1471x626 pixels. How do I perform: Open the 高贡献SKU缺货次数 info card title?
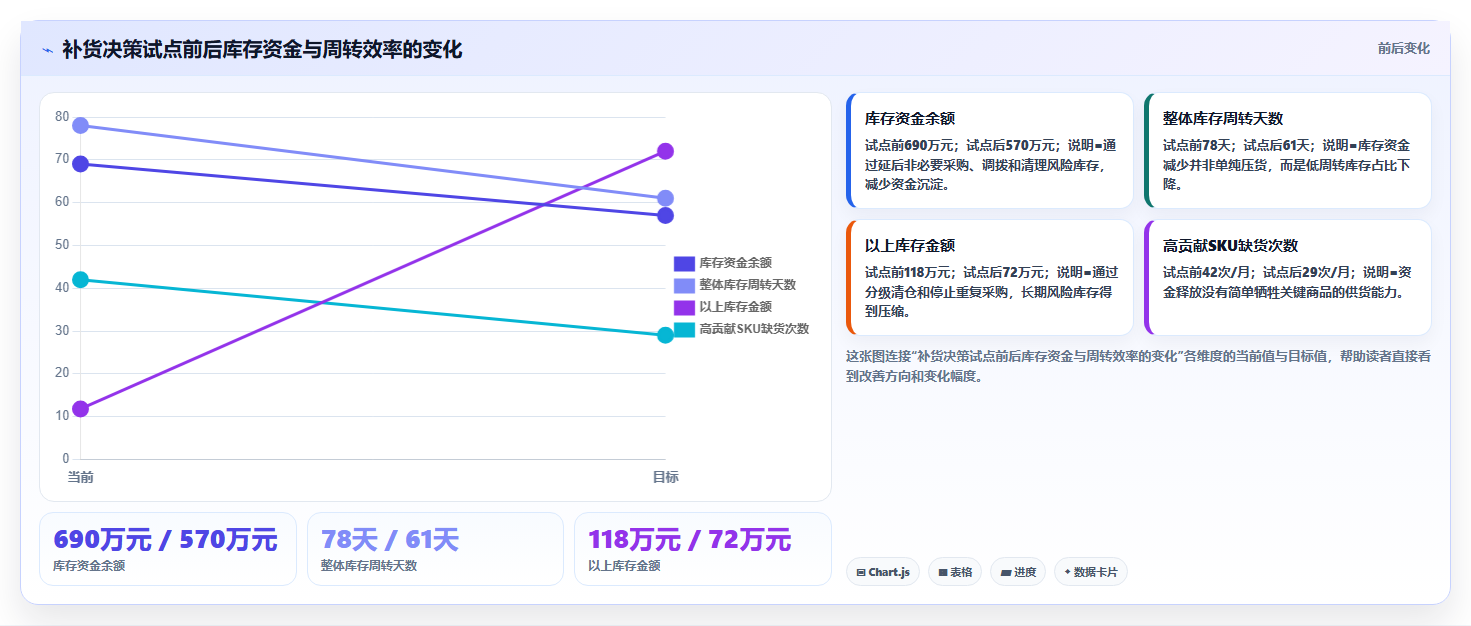[x=1230, y=245]
